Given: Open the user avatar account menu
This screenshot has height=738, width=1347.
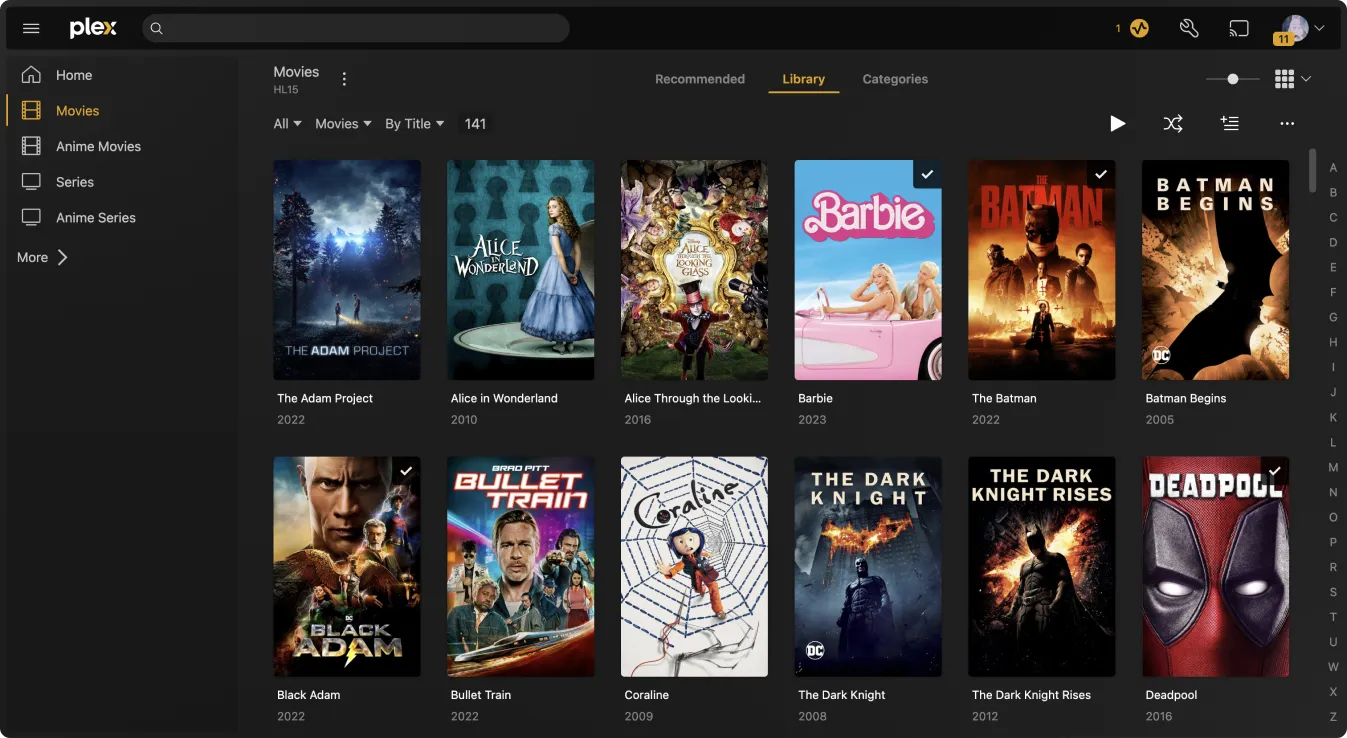Looking at the screenshot, I should tap(1295, 28).
